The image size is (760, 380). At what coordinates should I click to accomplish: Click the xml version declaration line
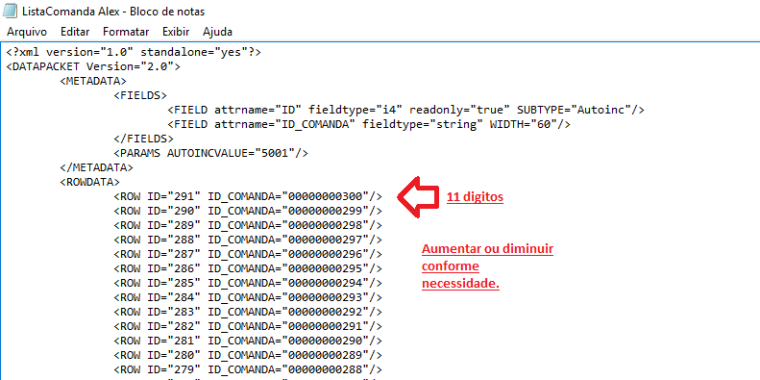[x=134, y=52]
